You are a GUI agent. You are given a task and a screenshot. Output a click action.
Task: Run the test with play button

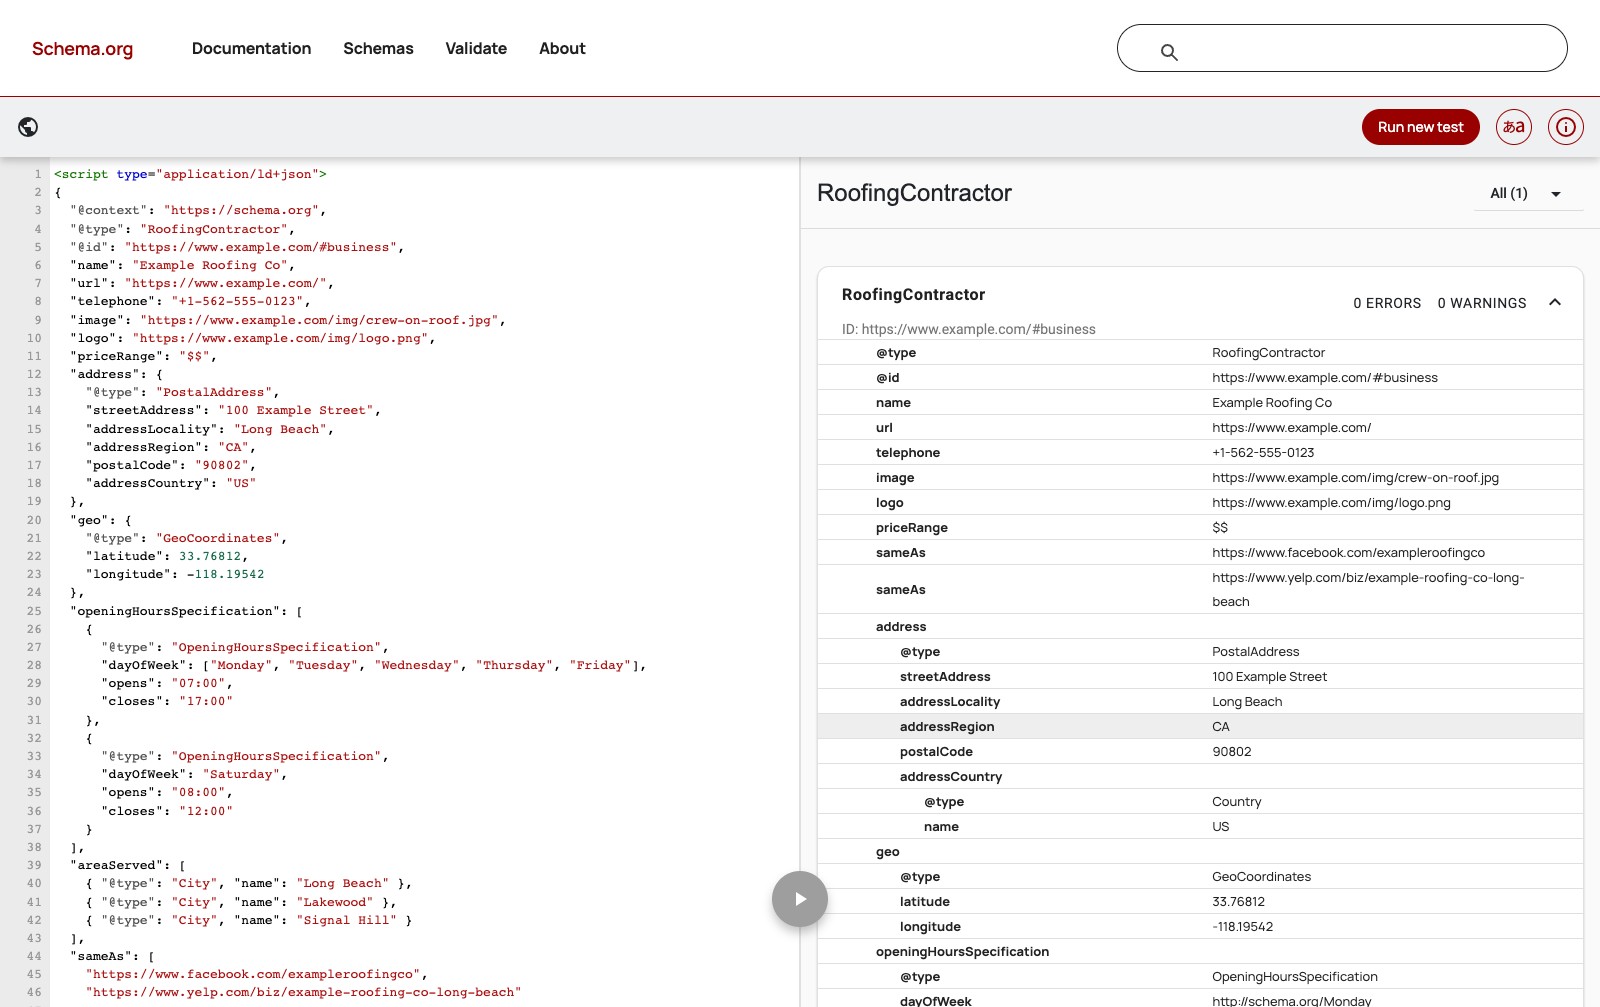(800, 899)
